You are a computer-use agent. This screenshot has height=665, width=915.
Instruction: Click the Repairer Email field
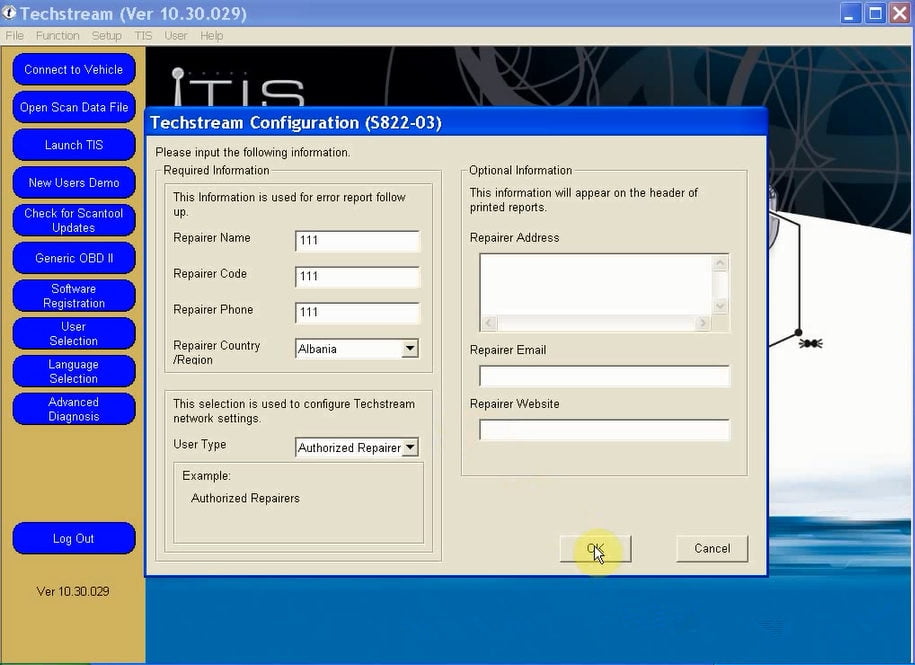pos(604,376)
